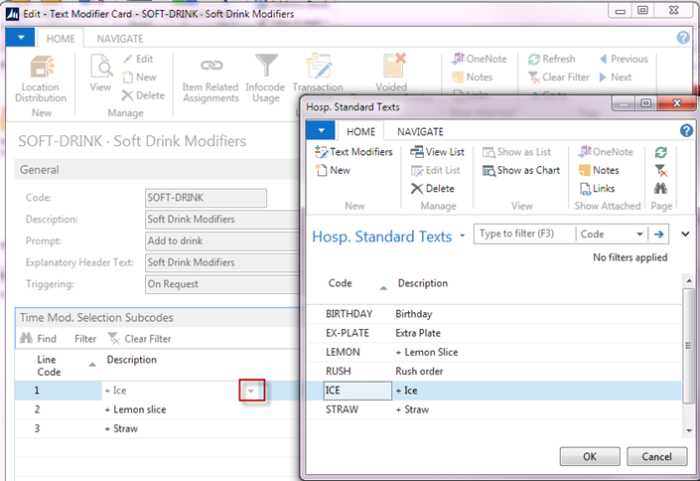Click the green Refresh icon in dialog ribbon
Image resolution: width=700 pixels, height=481 pixels.
coord(661,152)
